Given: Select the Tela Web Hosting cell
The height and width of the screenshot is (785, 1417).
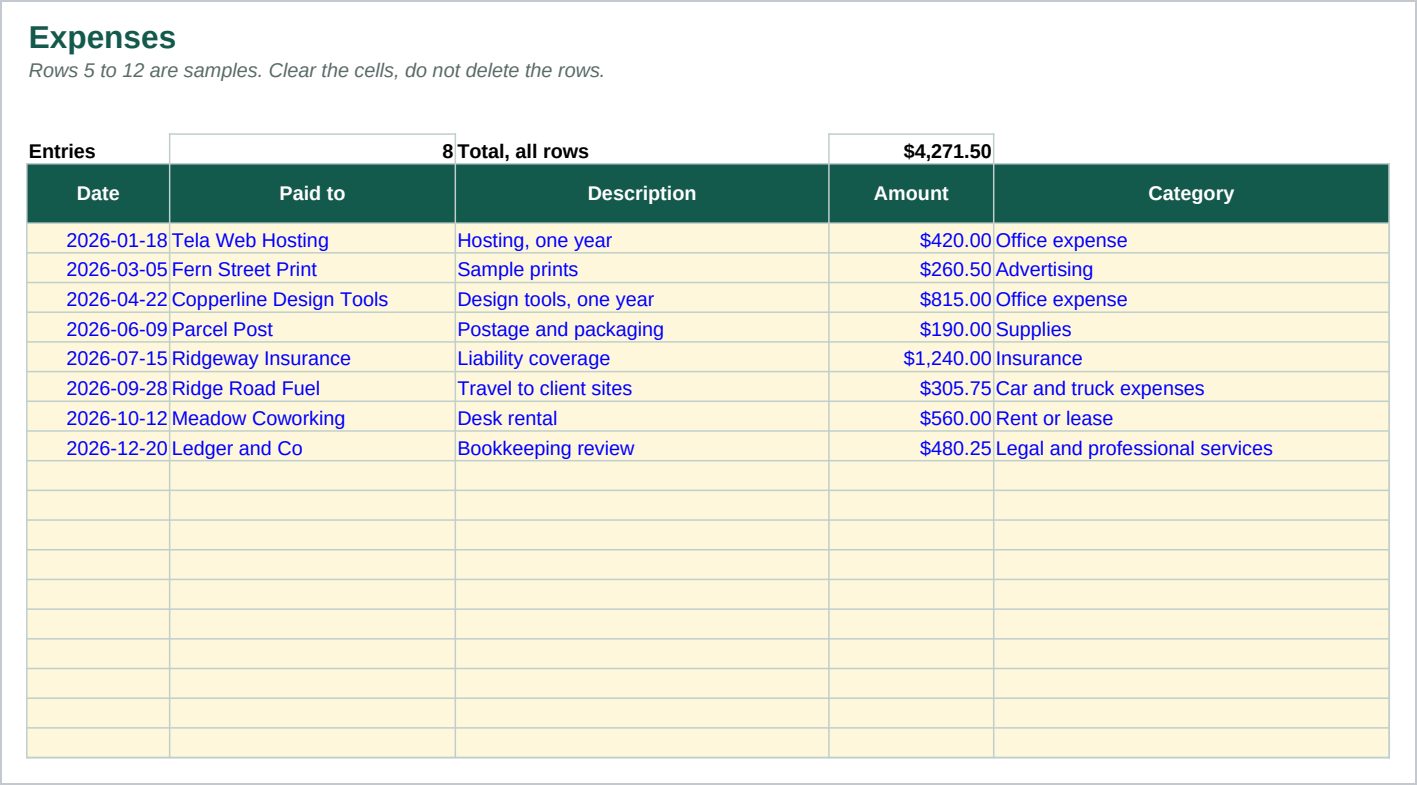Looking at the screenshot, I should (312, 240).
